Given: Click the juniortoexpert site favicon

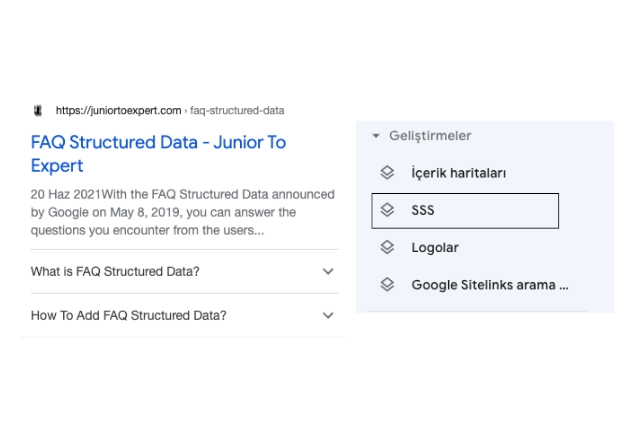Looking at the screenshot, I should click(x=37, y=110).
